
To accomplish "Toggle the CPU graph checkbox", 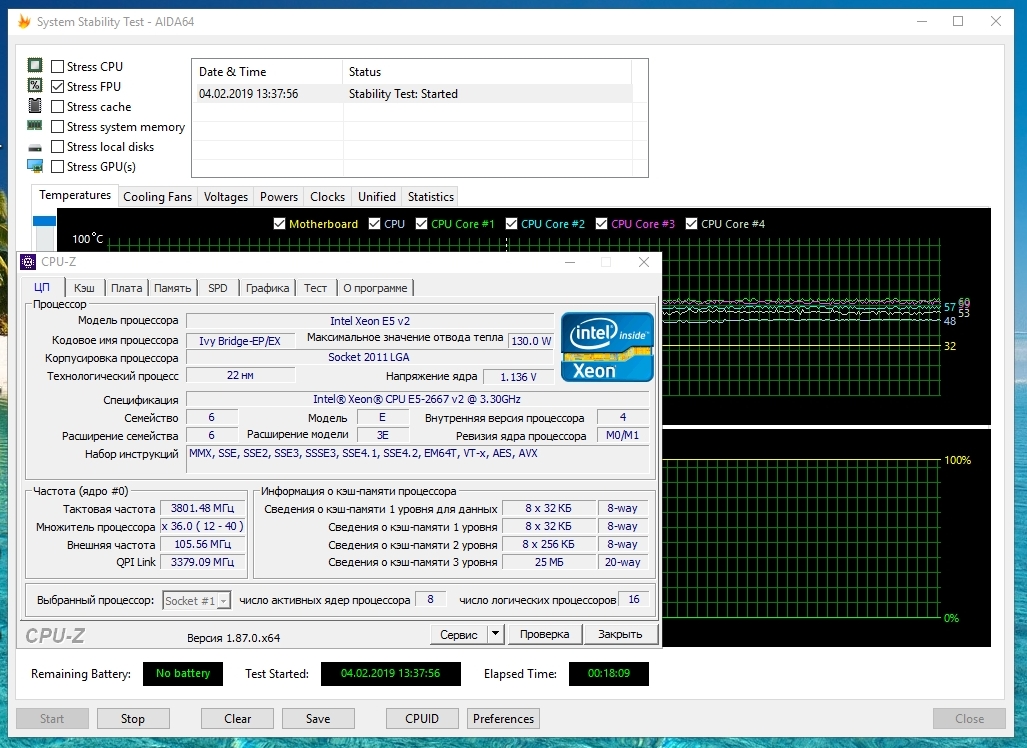I will [375, 224].
